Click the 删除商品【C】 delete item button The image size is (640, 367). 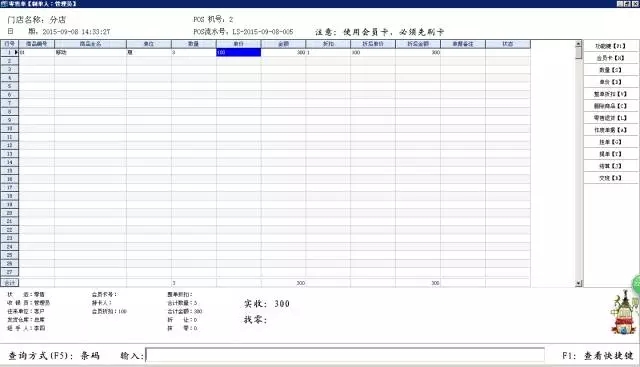coord(610,106)
